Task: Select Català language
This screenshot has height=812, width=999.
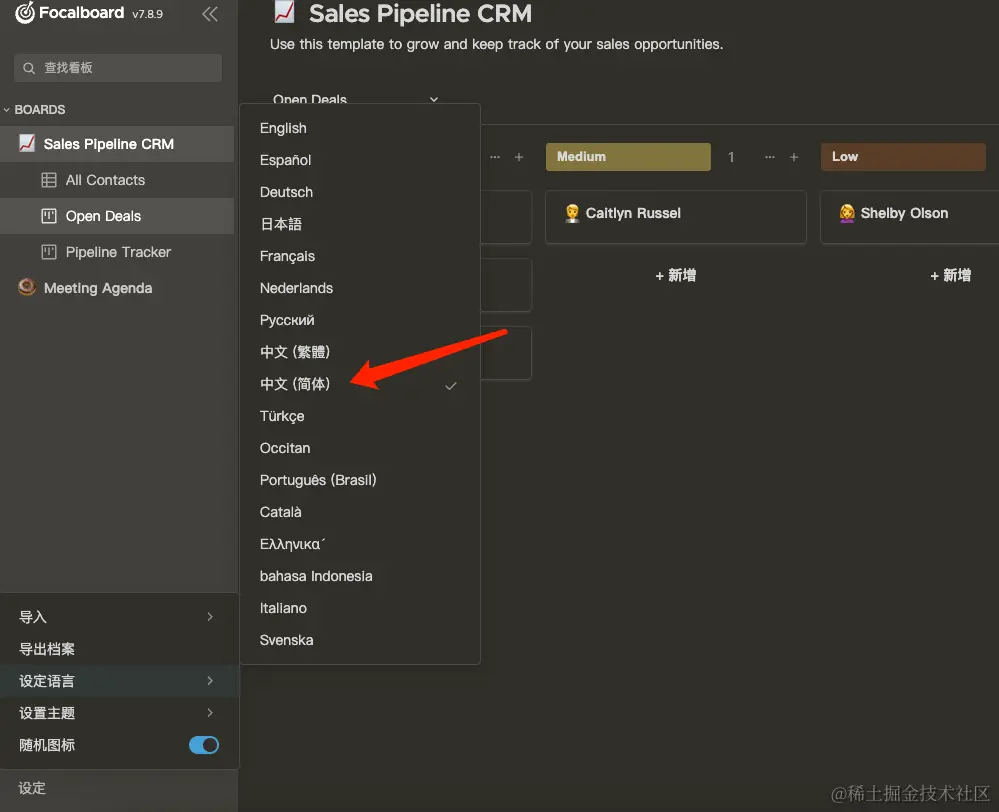Action: coord(360,512)
